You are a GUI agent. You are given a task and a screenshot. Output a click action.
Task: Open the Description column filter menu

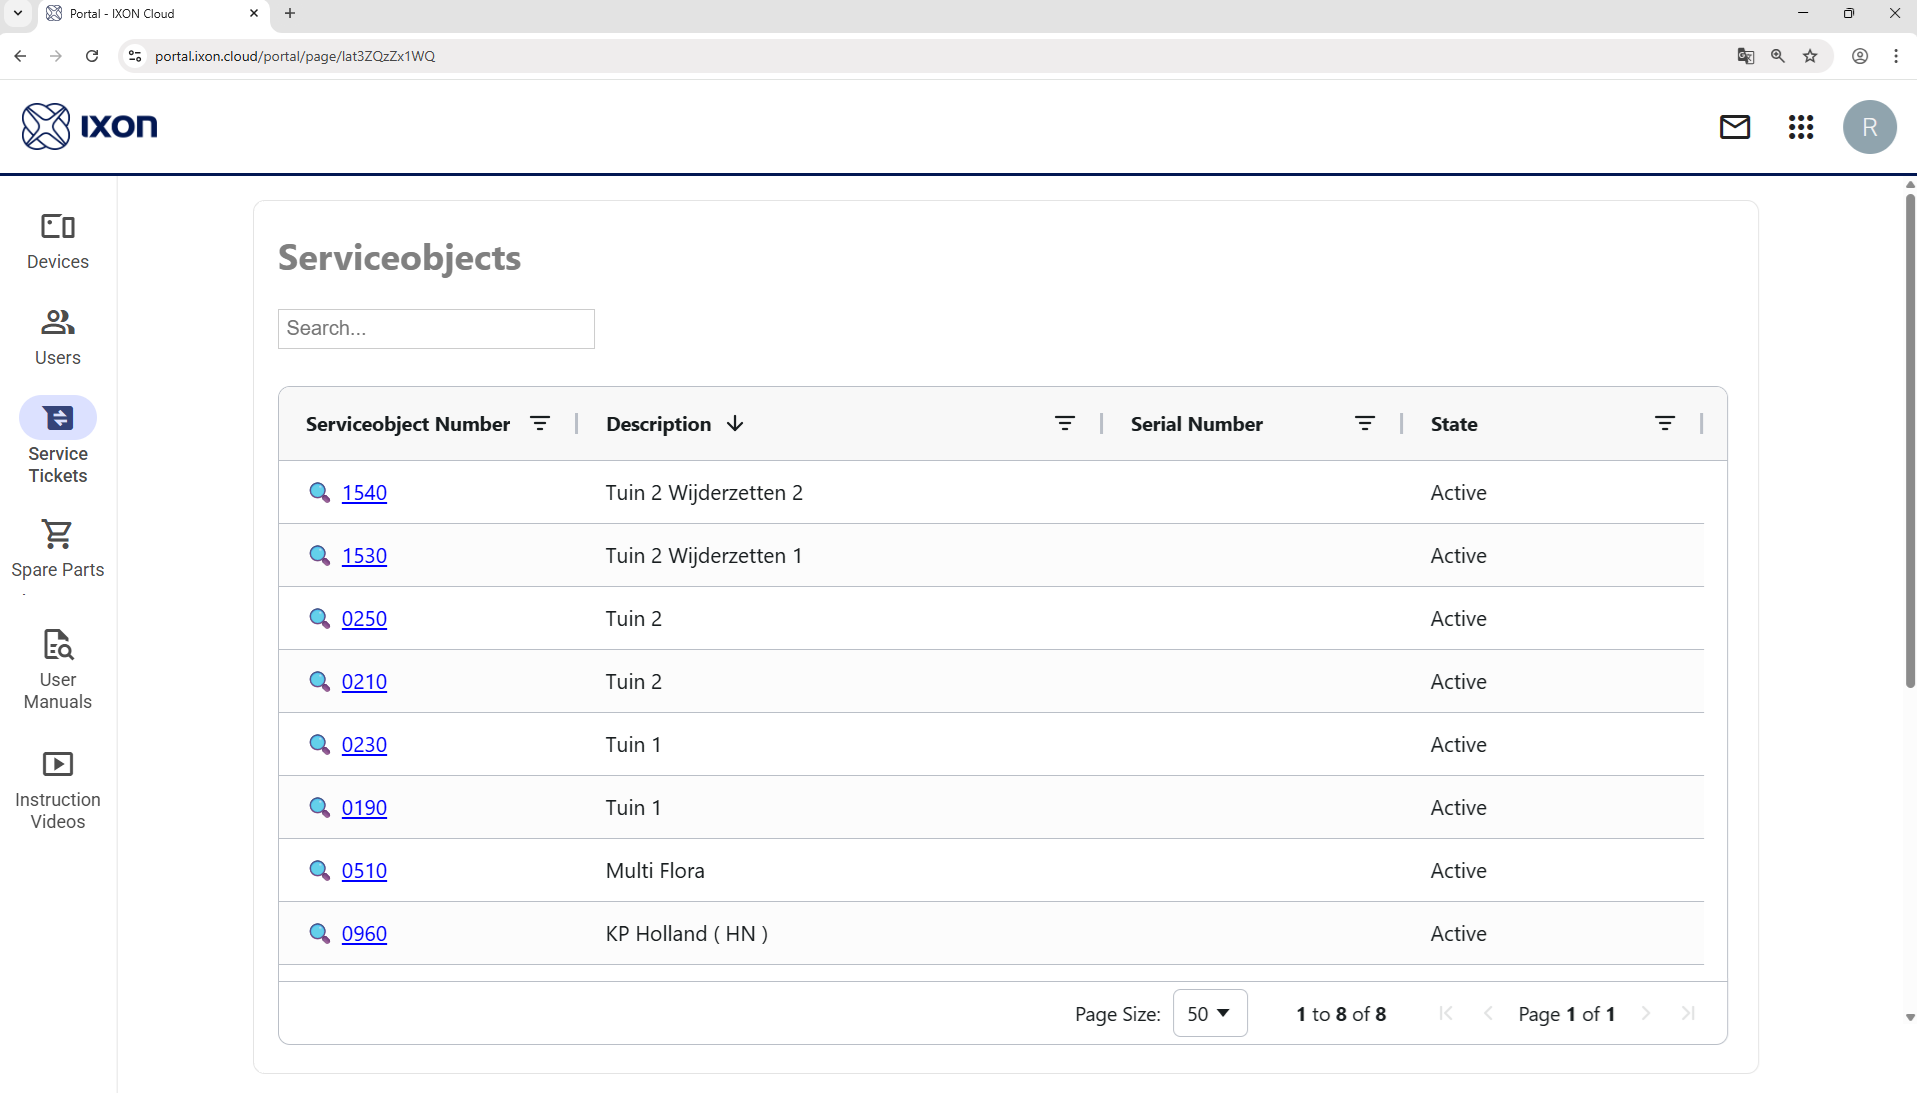click(1064, 424)
